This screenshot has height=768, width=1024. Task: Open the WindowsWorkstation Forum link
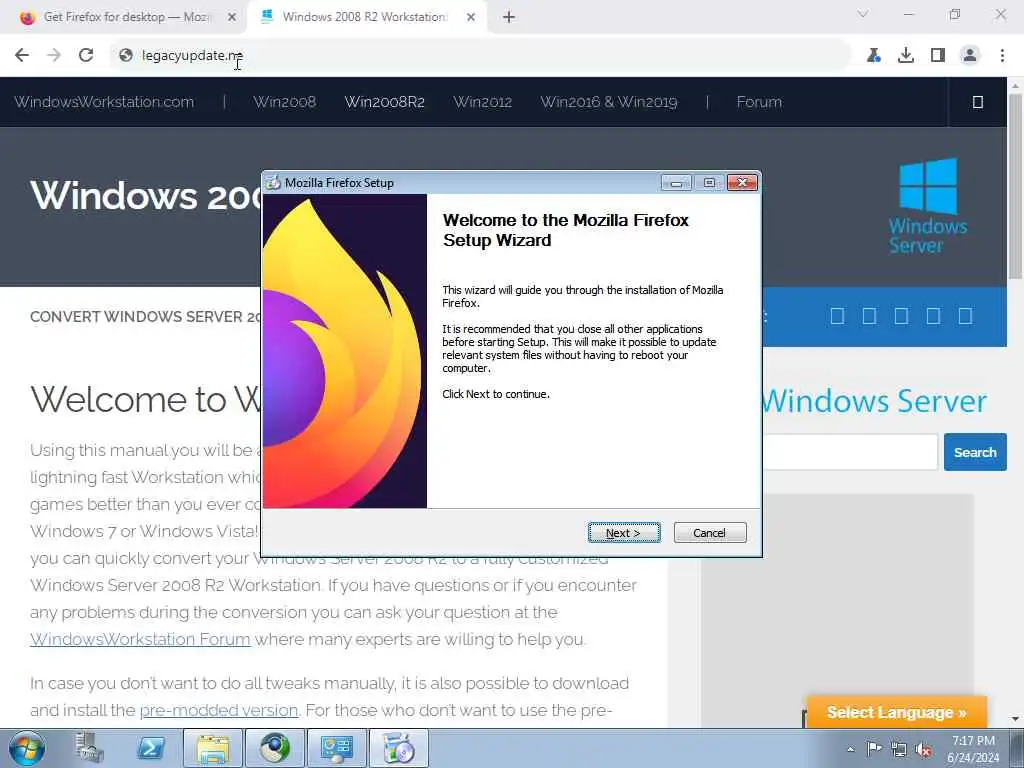(140, 639)
